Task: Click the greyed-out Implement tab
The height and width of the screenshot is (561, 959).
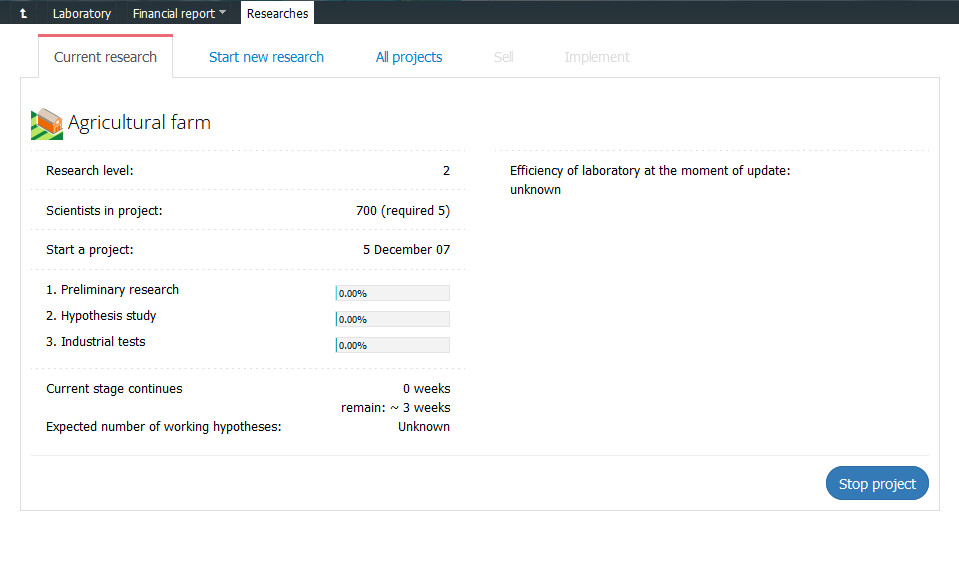Action: [597, 57]
